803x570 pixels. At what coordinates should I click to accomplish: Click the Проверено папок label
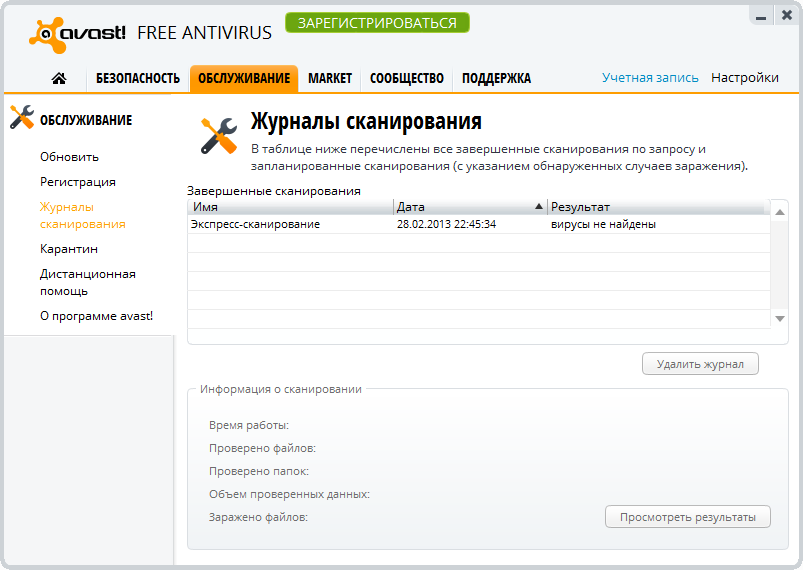[259, 472]
